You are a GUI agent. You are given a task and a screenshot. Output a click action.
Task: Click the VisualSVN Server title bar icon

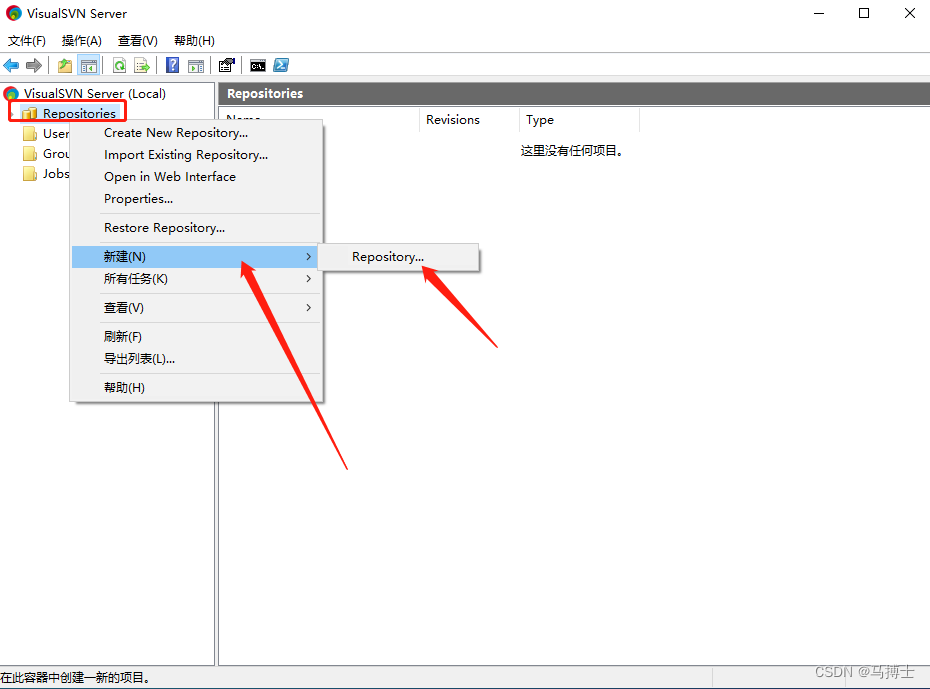pos(14,13)
